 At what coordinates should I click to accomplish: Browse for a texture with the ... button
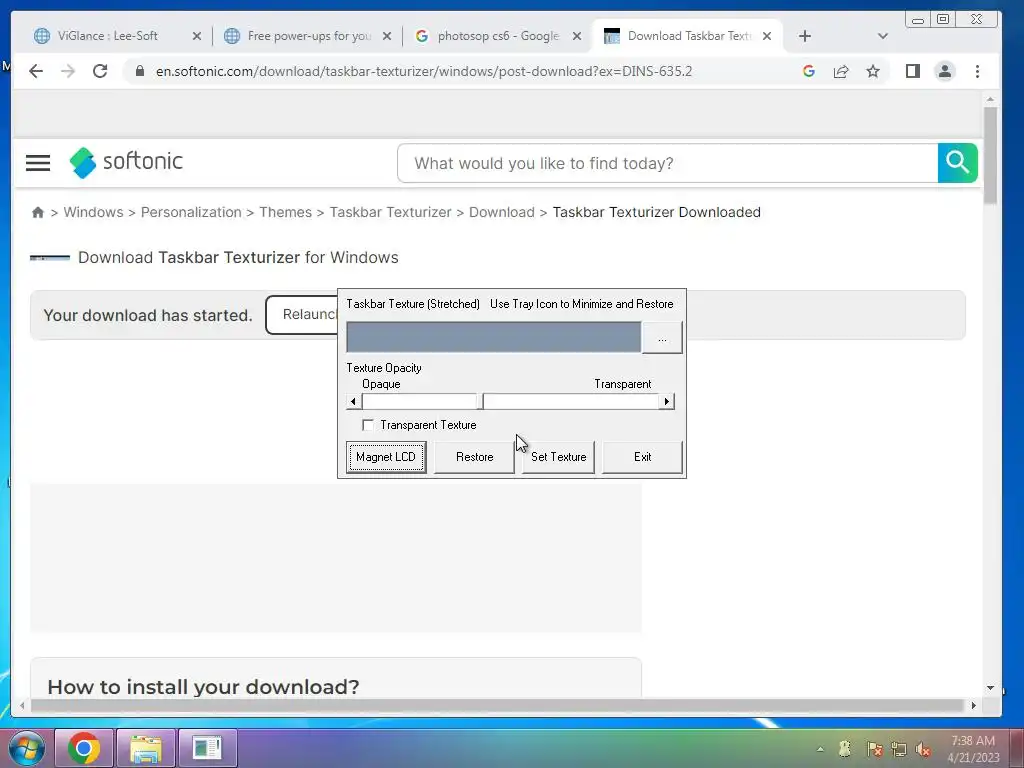[662, 338]
